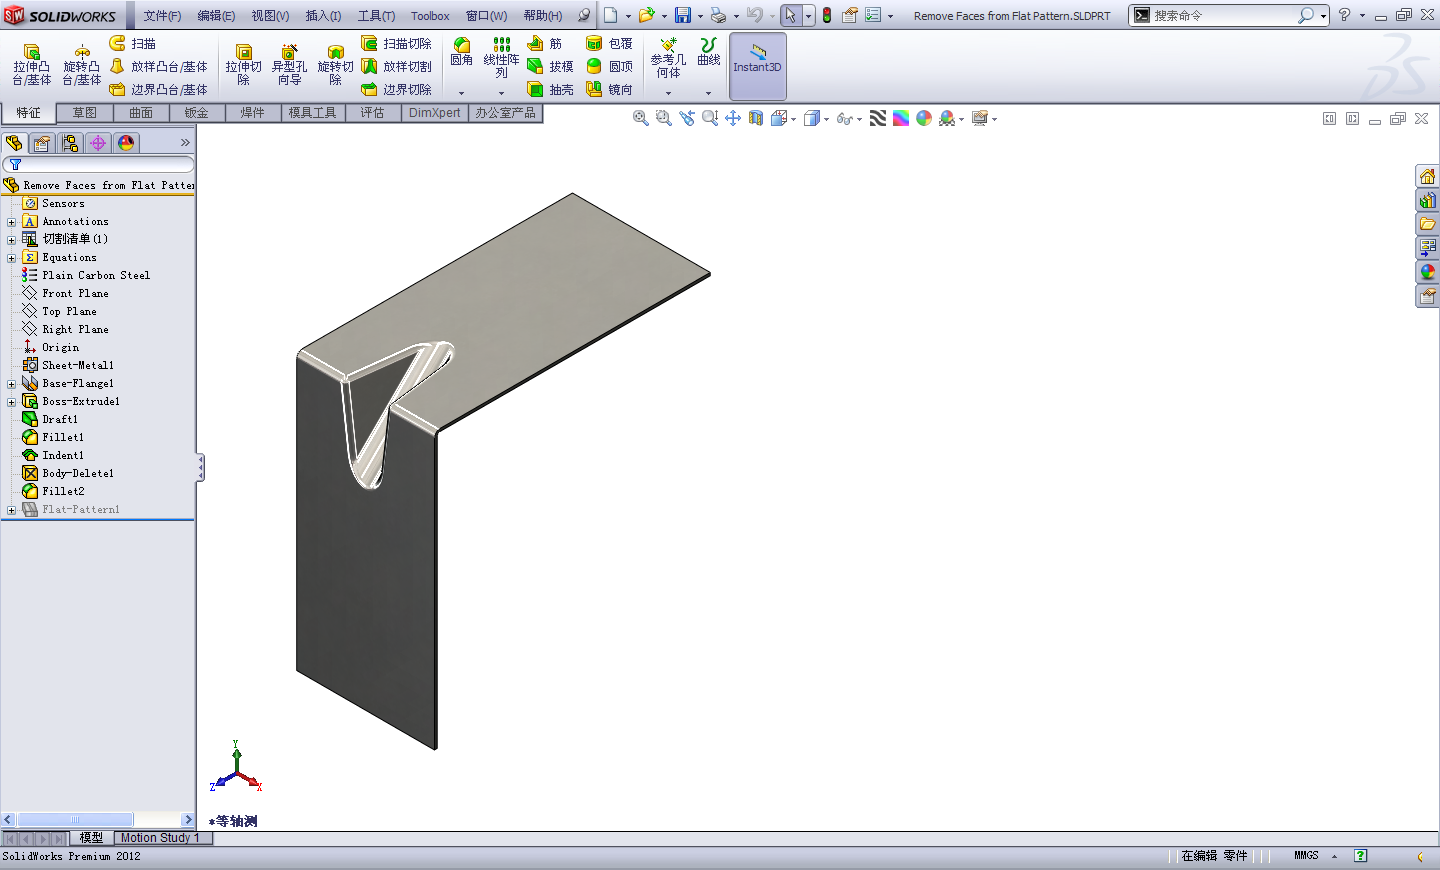Screen dimensions: 1440x870
Task: Open the Appearances task pane tab
Action: pyautogui.click(x=1427, y=272)
